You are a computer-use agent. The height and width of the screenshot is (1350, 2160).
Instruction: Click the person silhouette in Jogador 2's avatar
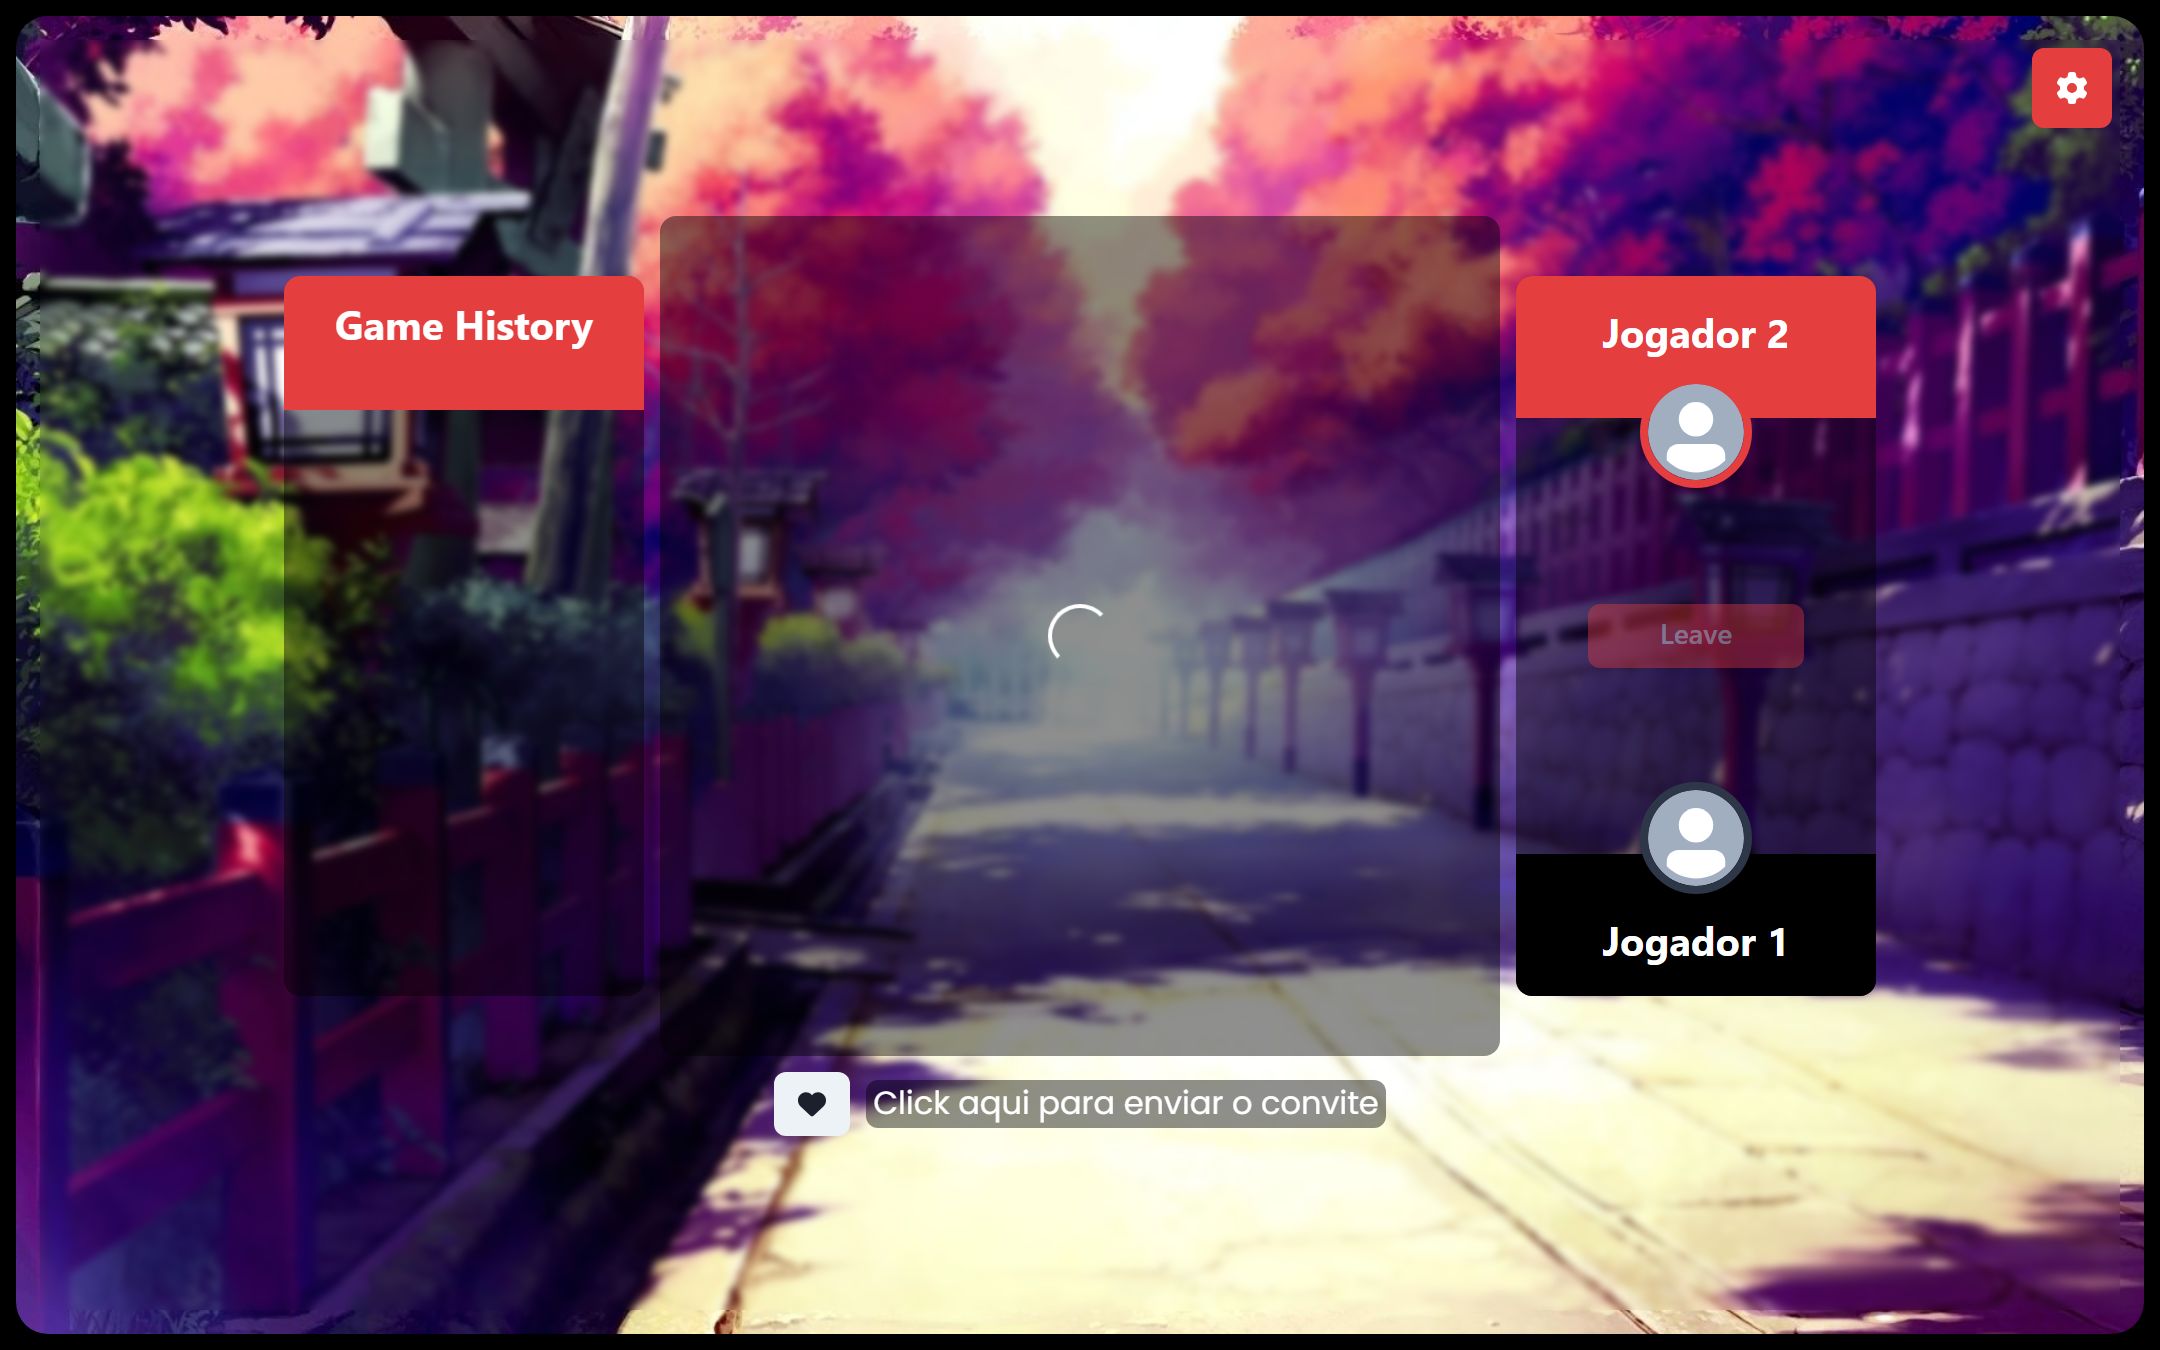1695,420
